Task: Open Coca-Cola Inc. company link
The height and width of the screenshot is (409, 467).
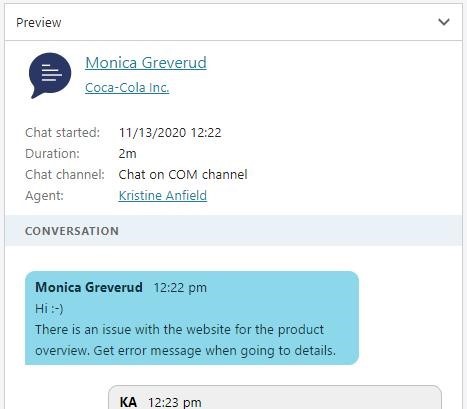Action: coord(127,88)
